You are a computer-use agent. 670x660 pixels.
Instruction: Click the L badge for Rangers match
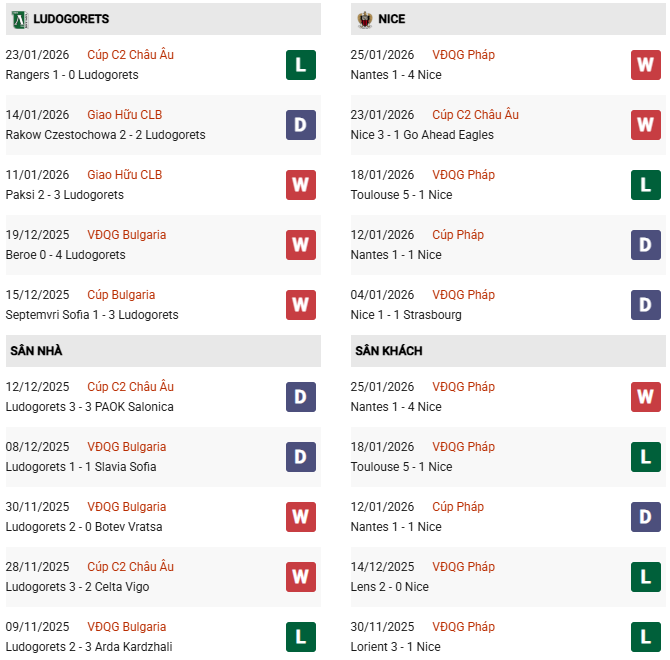[x=301, y=65]
